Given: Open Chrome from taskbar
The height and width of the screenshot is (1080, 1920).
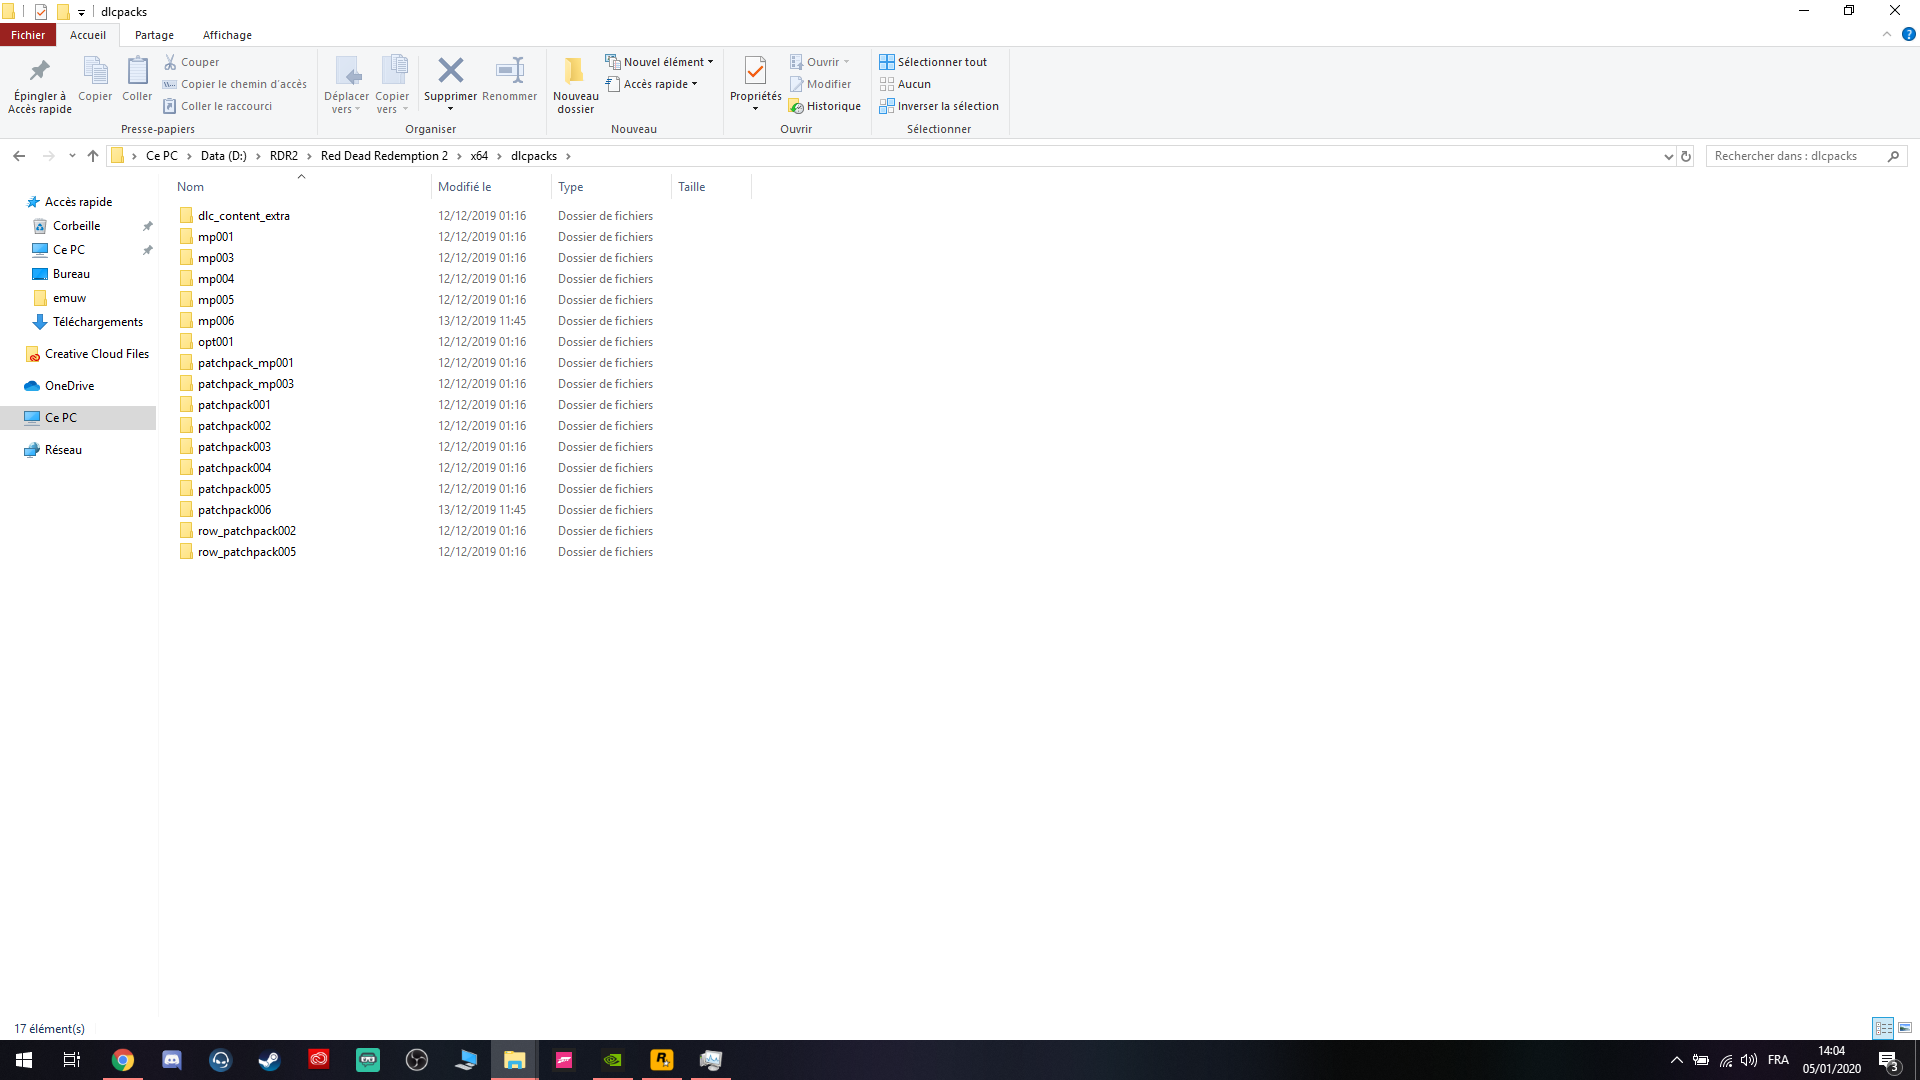Looking at the screenshot, I should click(122, 1060).
